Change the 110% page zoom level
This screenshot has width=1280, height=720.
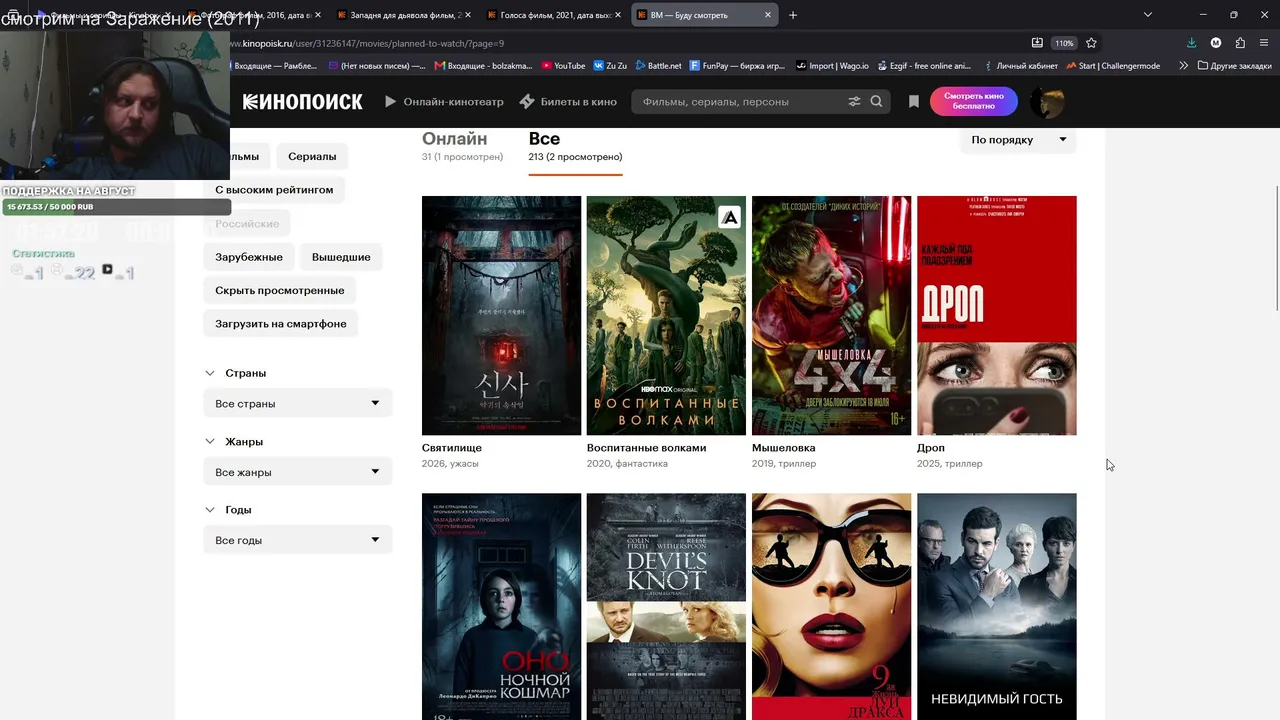[1064, 43]
